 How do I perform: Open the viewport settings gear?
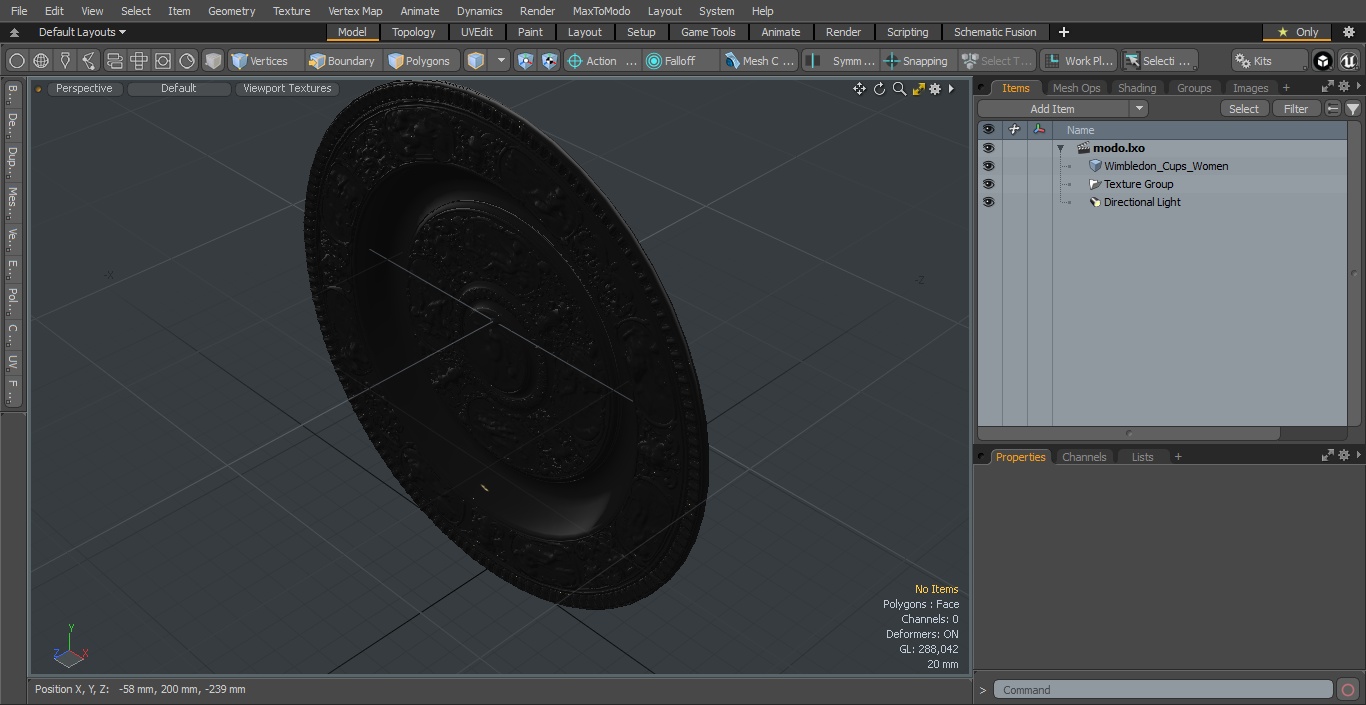tap(935, 89)
